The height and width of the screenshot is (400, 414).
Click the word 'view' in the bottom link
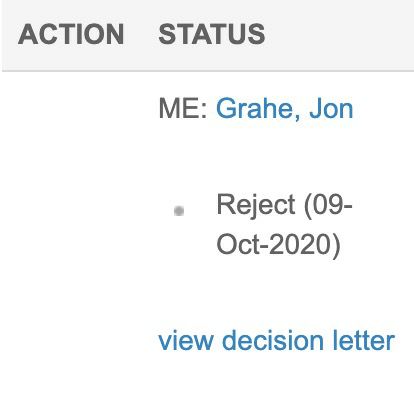coord(186,340)
